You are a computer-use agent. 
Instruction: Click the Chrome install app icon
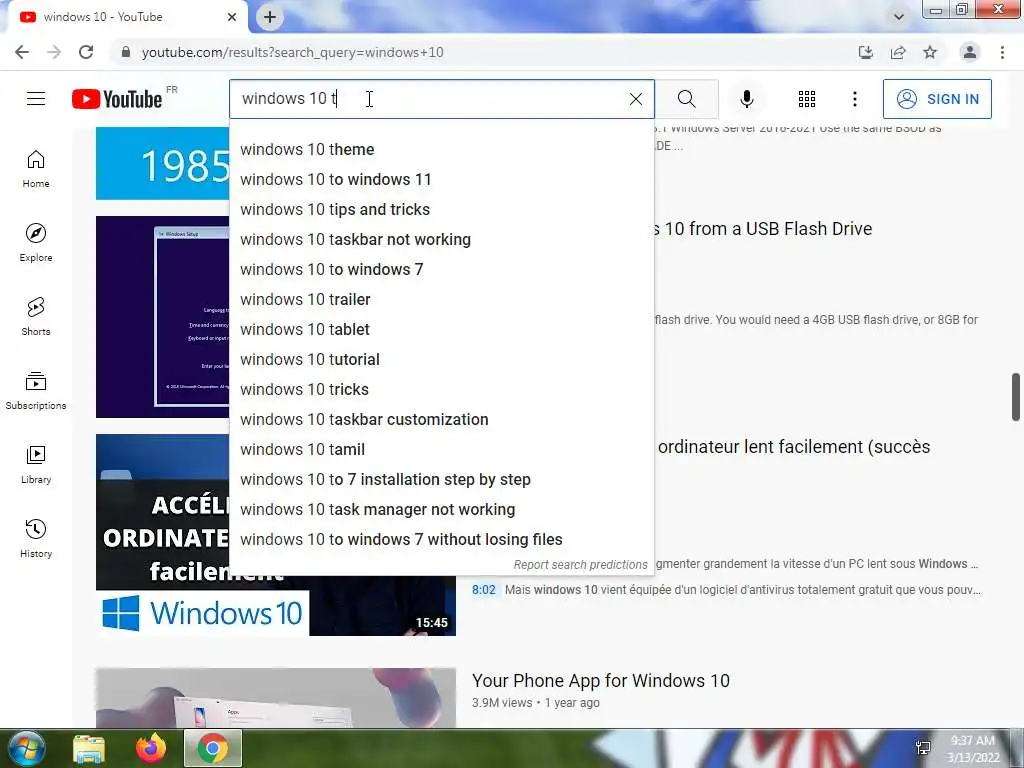click(866, 52)
